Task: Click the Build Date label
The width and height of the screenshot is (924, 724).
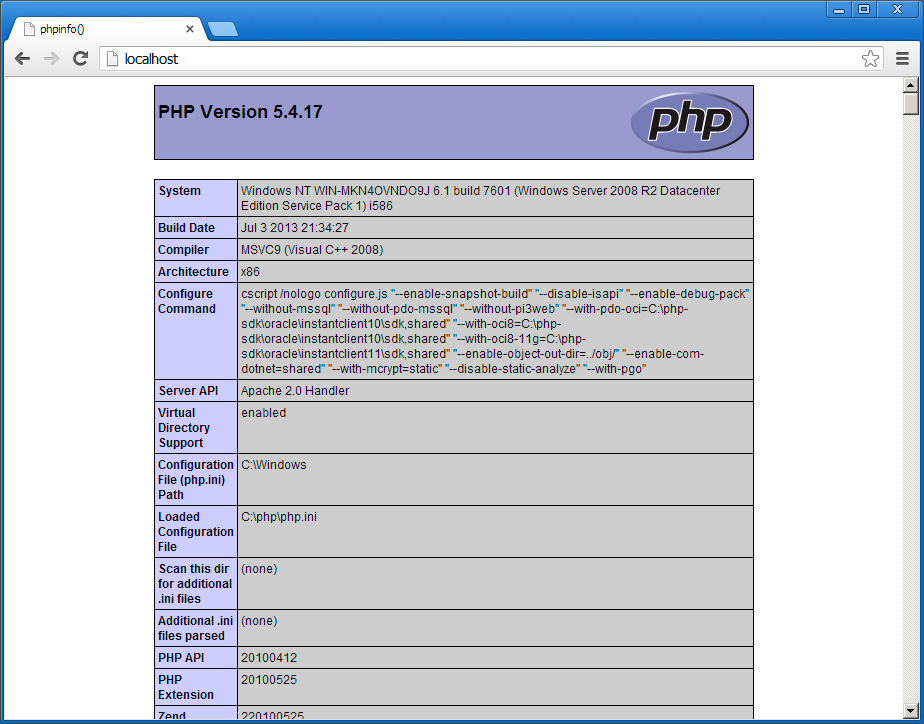Action: (x=186, y=228)
